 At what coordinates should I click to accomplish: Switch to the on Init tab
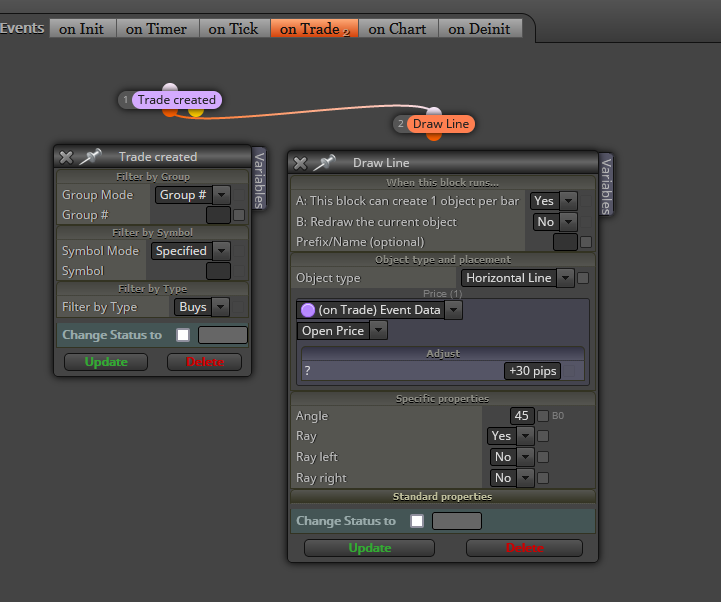coord(82,29)
